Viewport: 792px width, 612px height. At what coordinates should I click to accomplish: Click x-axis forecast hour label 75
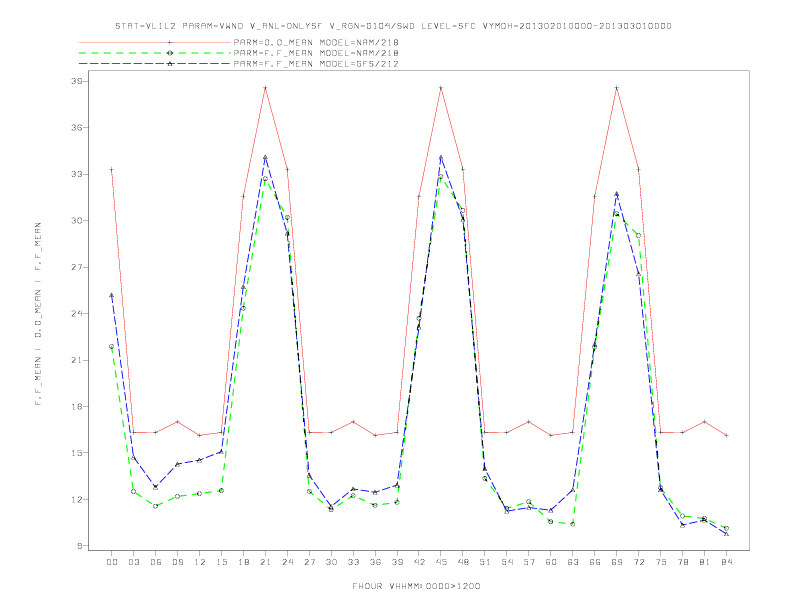tap(661, 562)
